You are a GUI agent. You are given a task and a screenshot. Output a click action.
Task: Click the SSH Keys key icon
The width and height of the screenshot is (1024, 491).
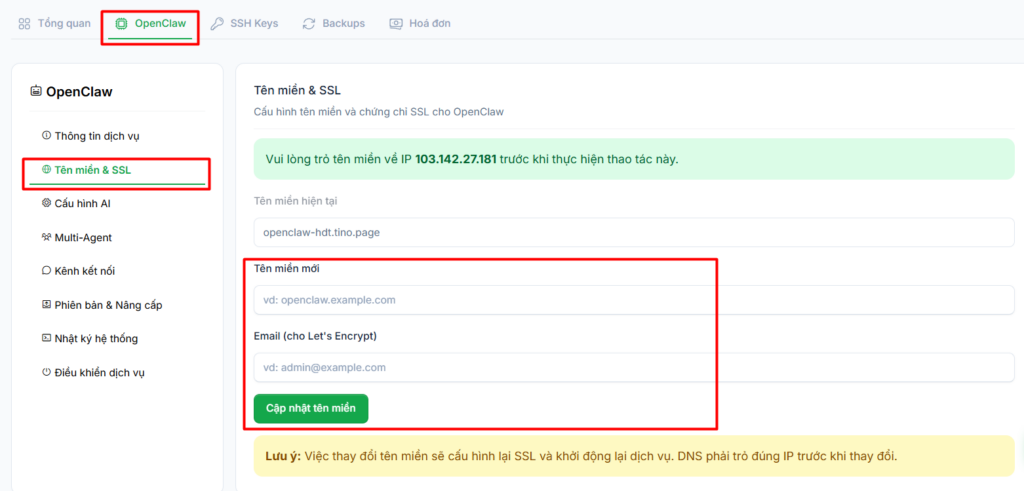(217, 24)
